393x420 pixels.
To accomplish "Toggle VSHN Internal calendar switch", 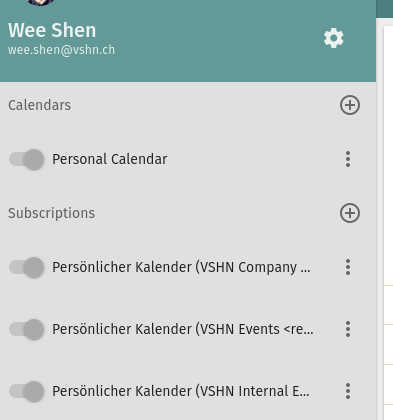I will click(27, 391).
